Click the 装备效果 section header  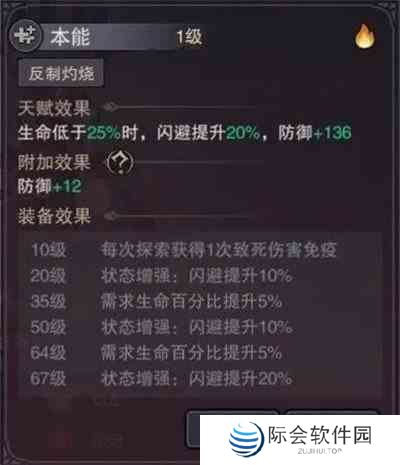54,216
